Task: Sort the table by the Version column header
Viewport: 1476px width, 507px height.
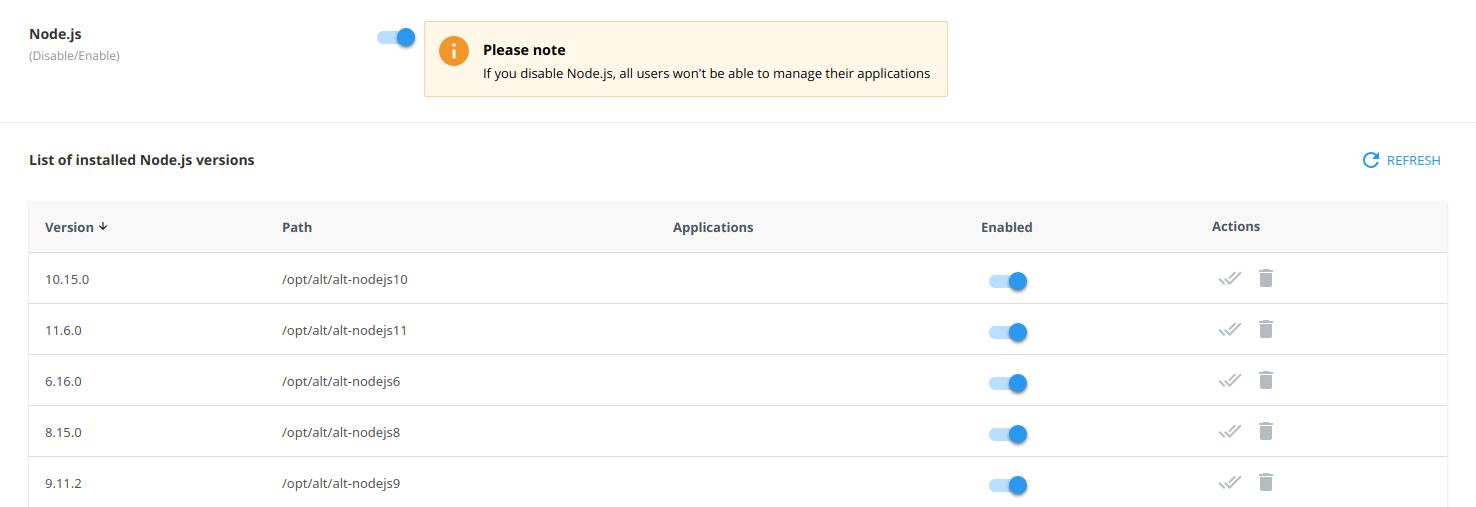Action: click(x=76, y=227)
